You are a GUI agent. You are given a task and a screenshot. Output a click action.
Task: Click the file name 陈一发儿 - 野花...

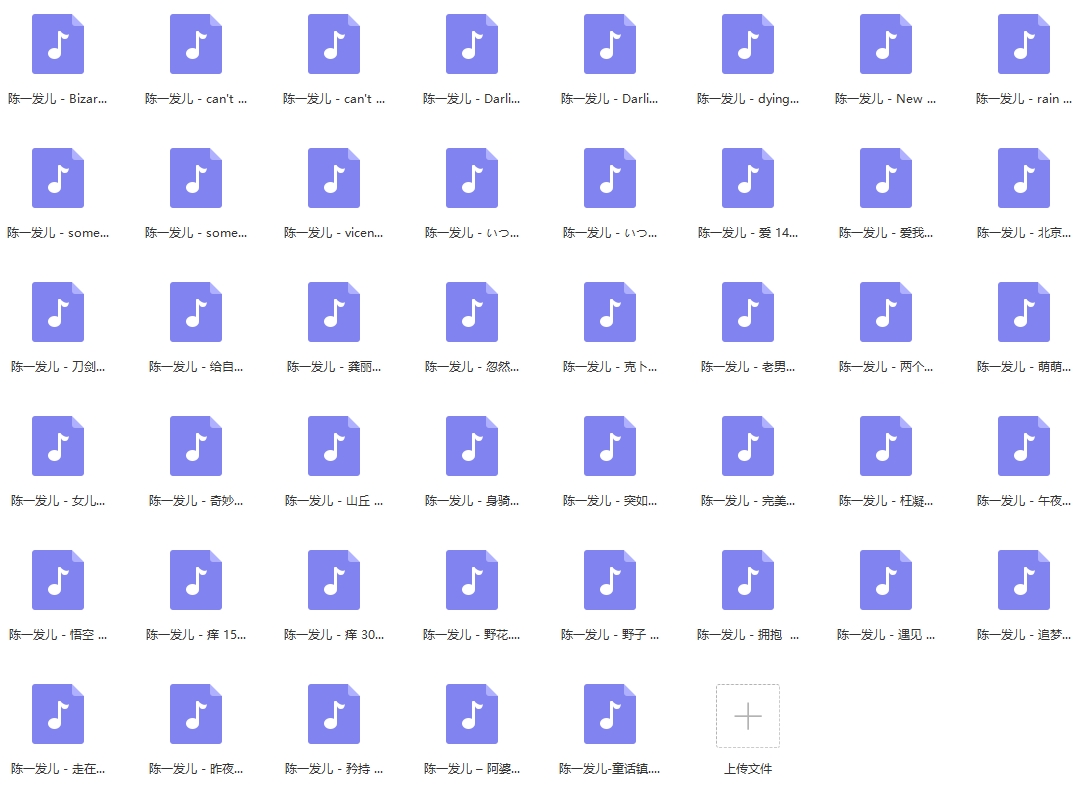click(x=472, y=635)
